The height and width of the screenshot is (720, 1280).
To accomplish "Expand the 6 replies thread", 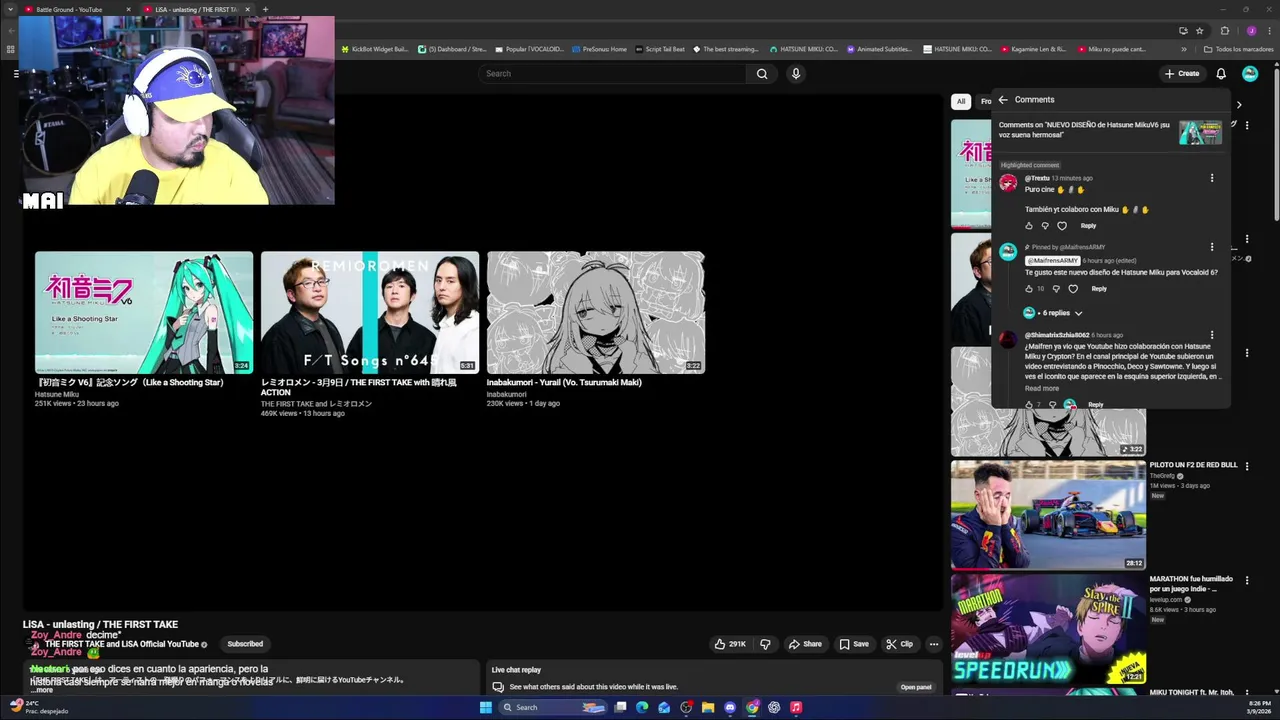I will tap(1053, 313).
